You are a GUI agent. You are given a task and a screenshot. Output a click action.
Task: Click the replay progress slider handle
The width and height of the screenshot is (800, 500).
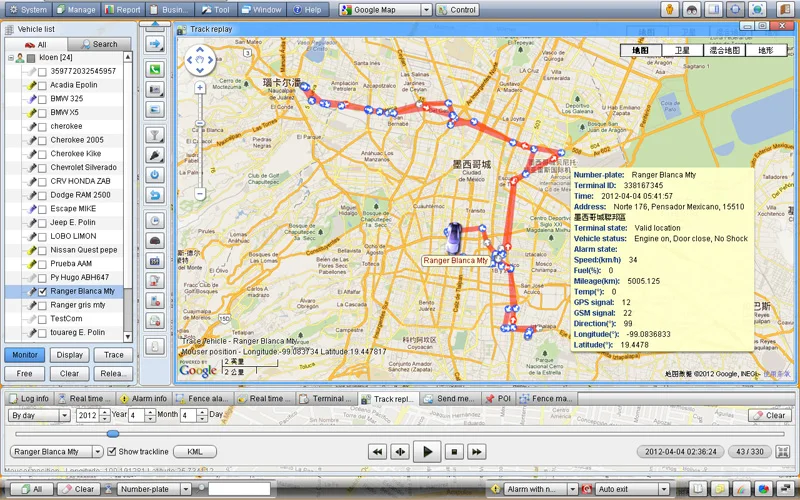(x=113, y=433)
